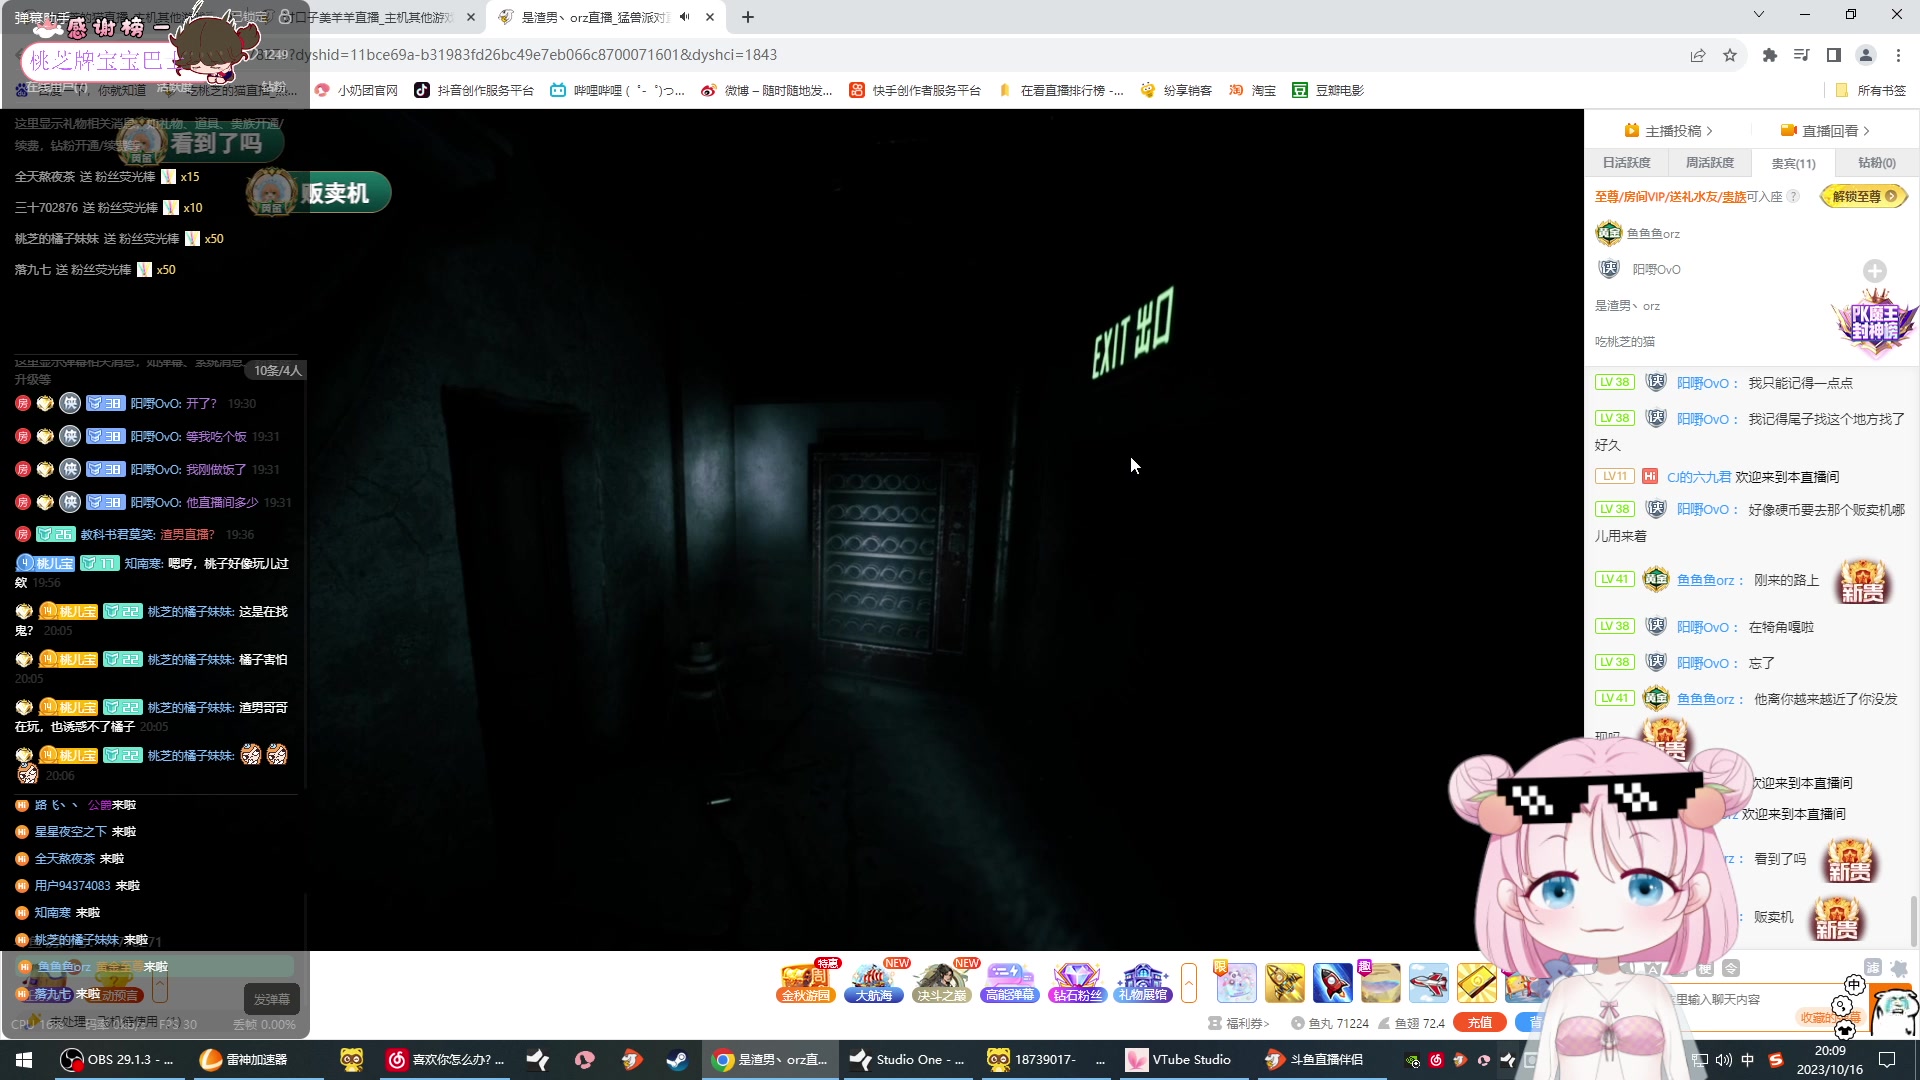The width and height of the screenshot is (1920, 1080).
Task: Send the flying carpet gift marked 趣
Action: (x=1381, y=983)
